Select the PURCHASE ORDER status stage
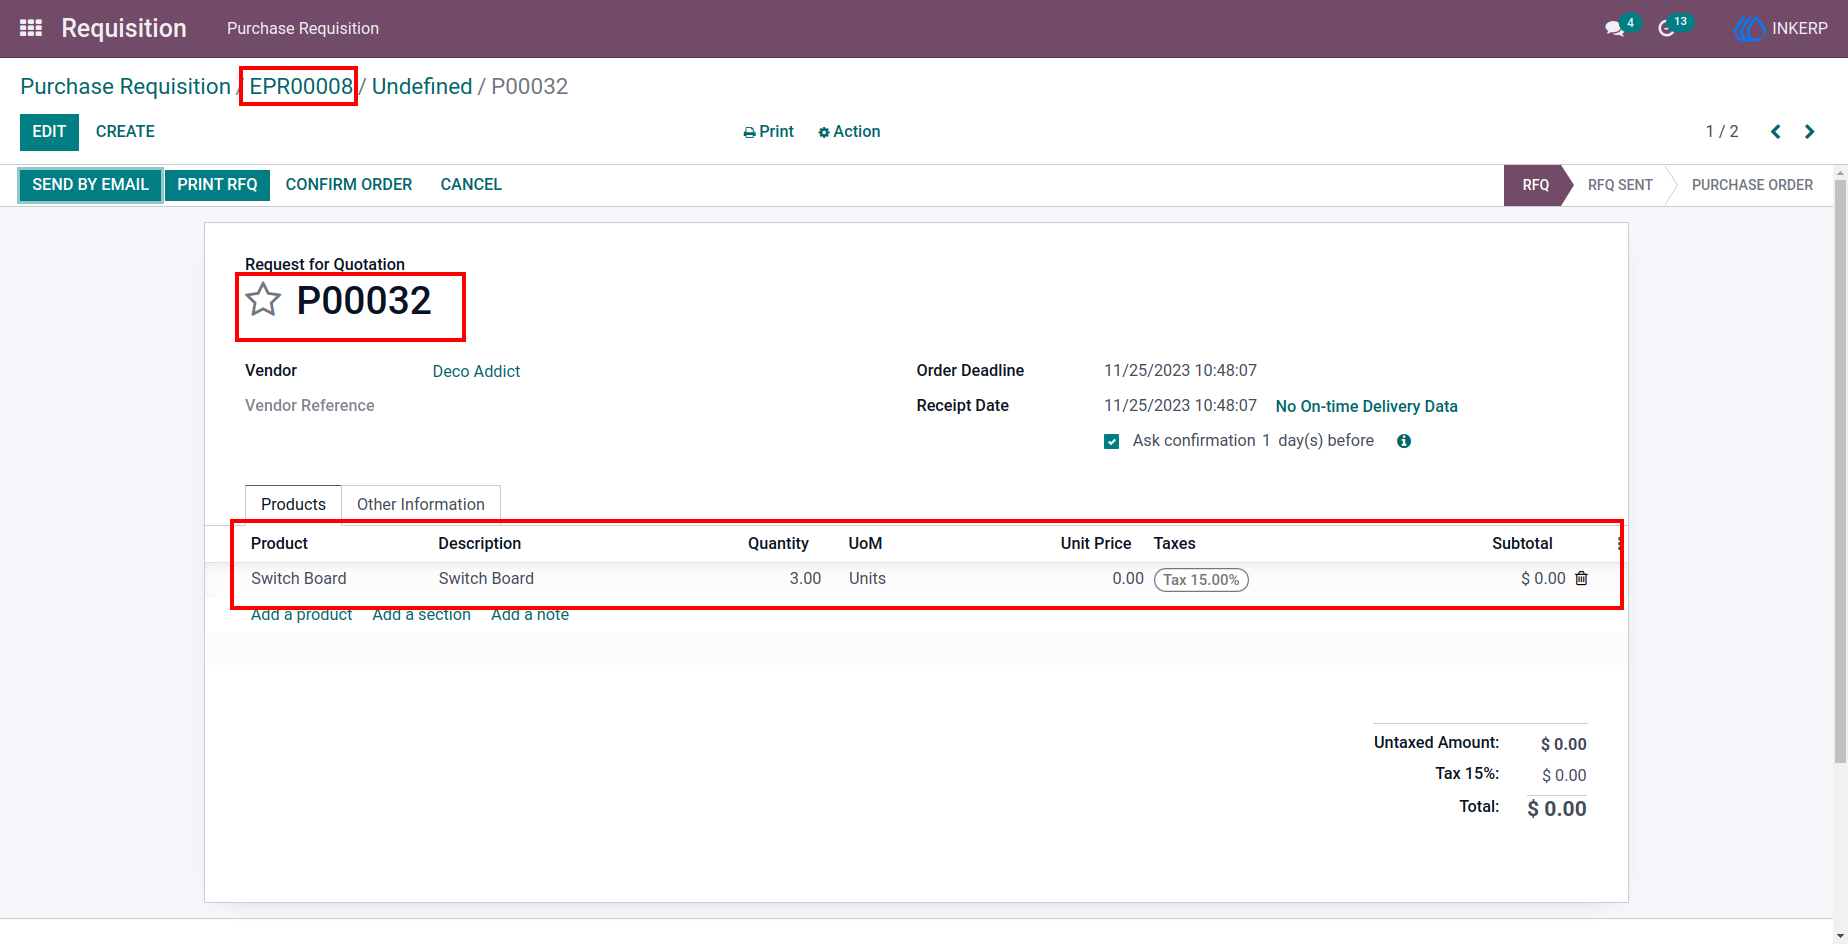1848x944 pixels. (1752, 185)
